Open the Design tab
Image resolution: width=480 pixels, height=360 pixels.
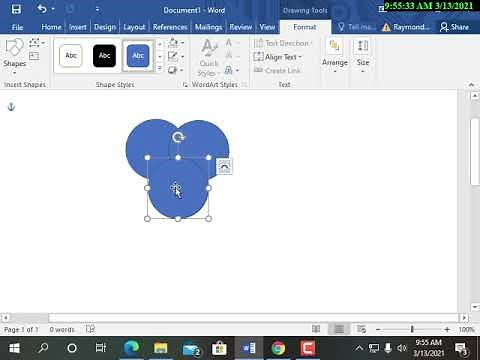(x=105, y=27)
